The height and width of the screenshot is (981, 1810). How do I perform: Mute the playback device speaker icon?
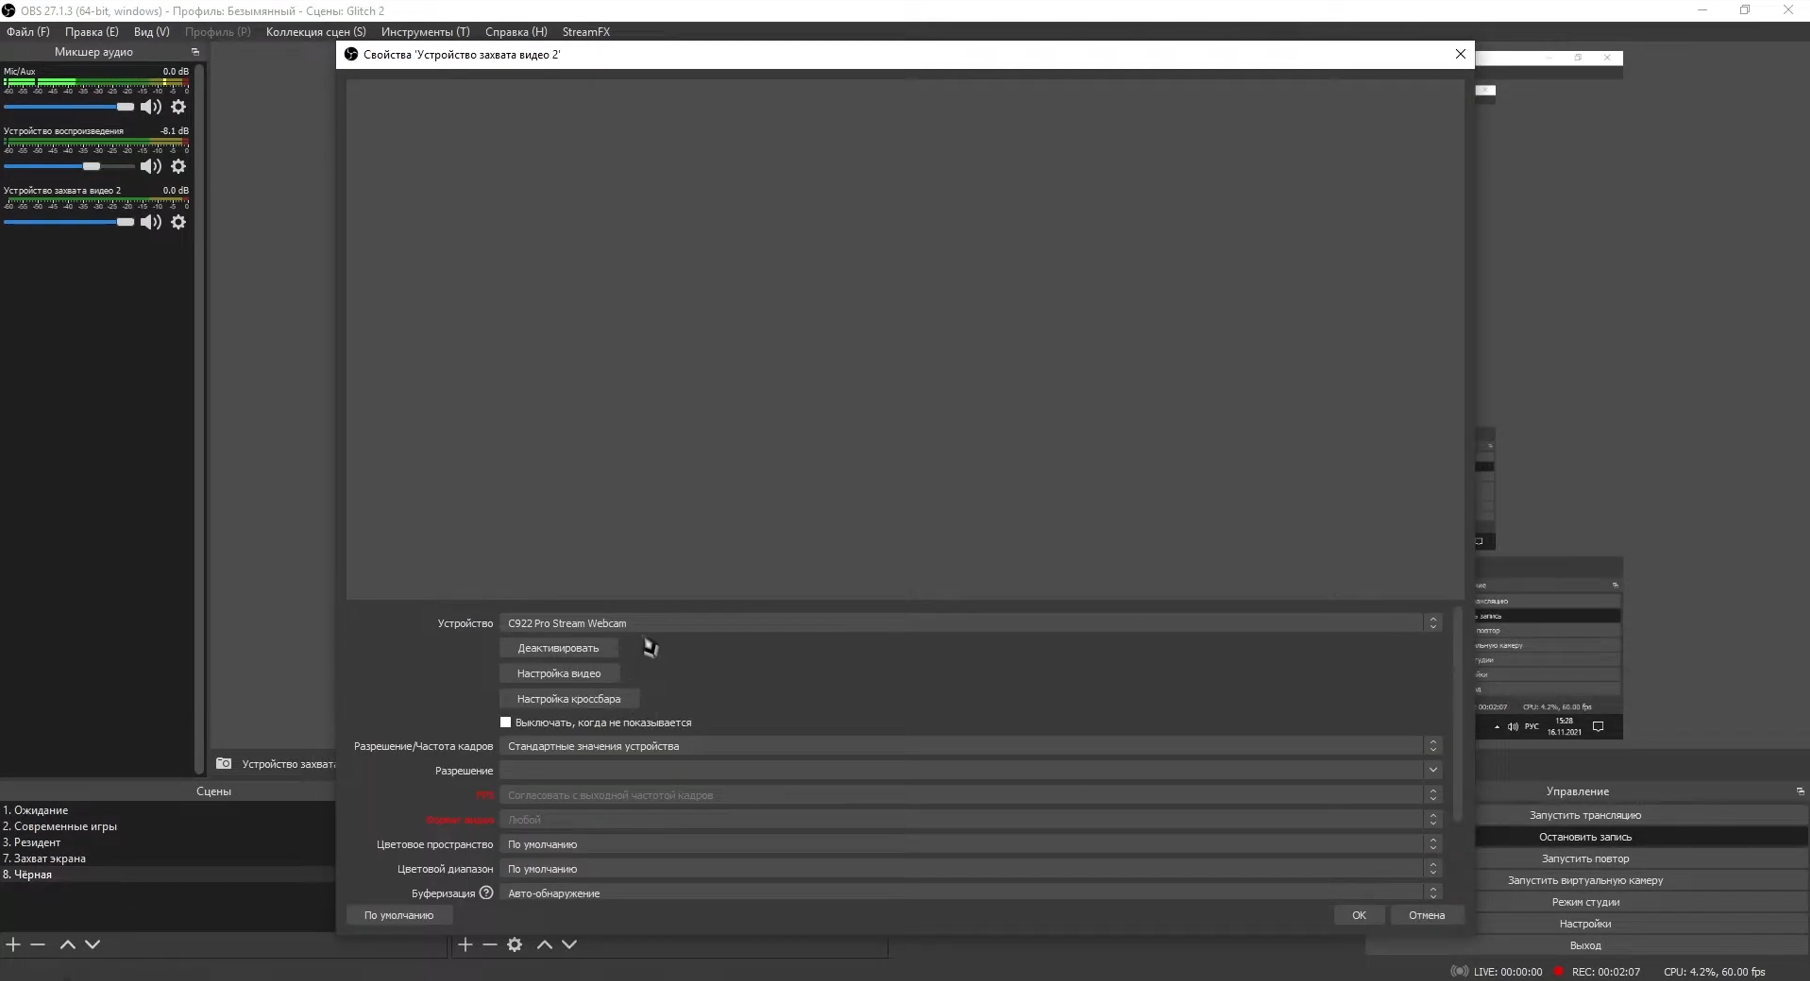coord(150,166)
